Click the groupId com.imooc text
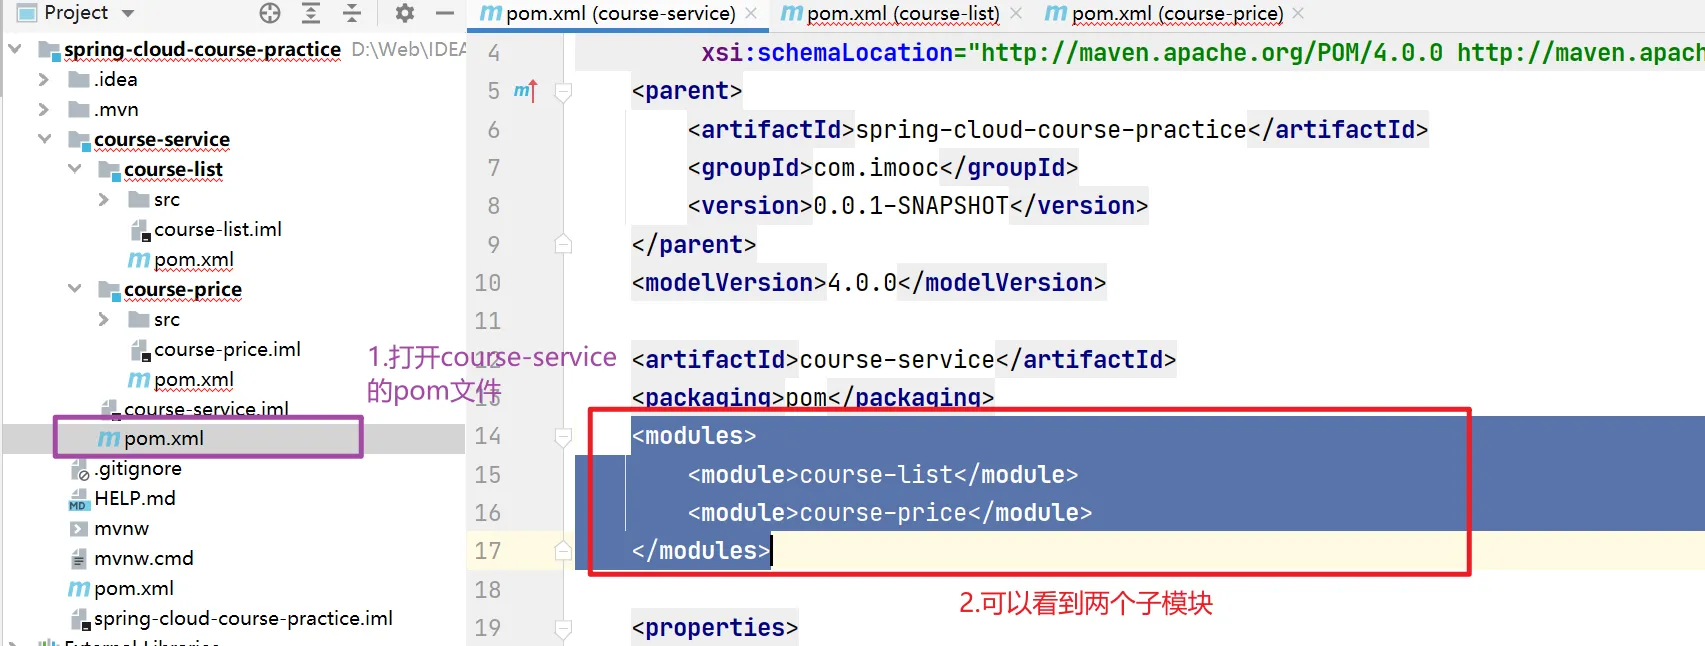This screenshot has height=646, width=1705. pyautogui.click(x=876, y=167)
